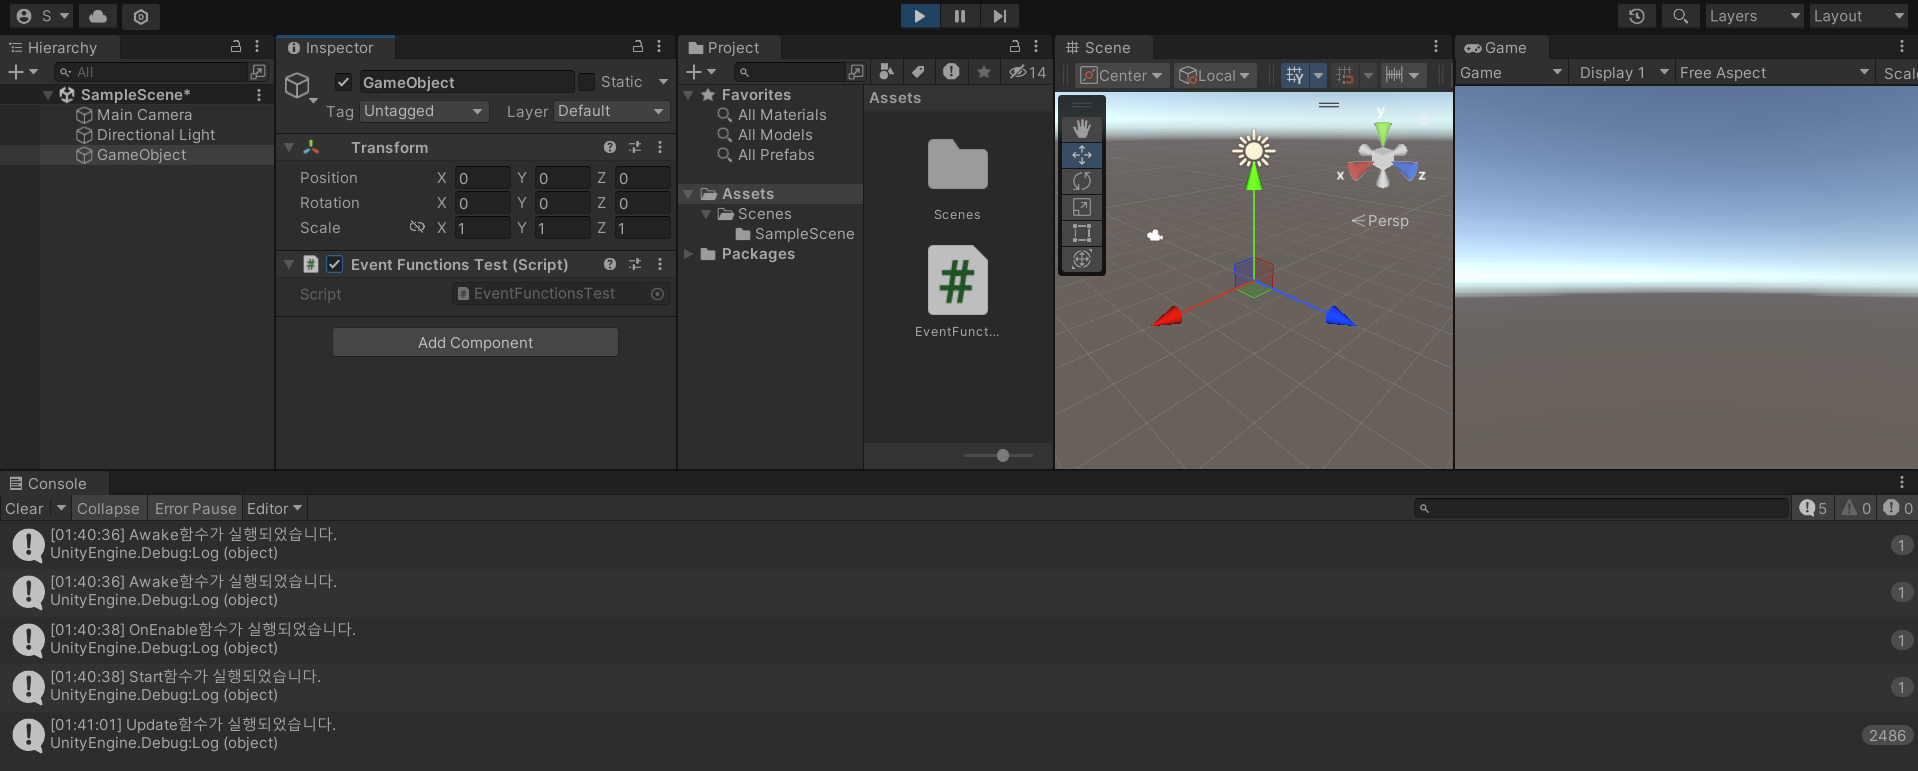
Task: Open the Local handle rotation dropdown
Action: [1215, 75]
